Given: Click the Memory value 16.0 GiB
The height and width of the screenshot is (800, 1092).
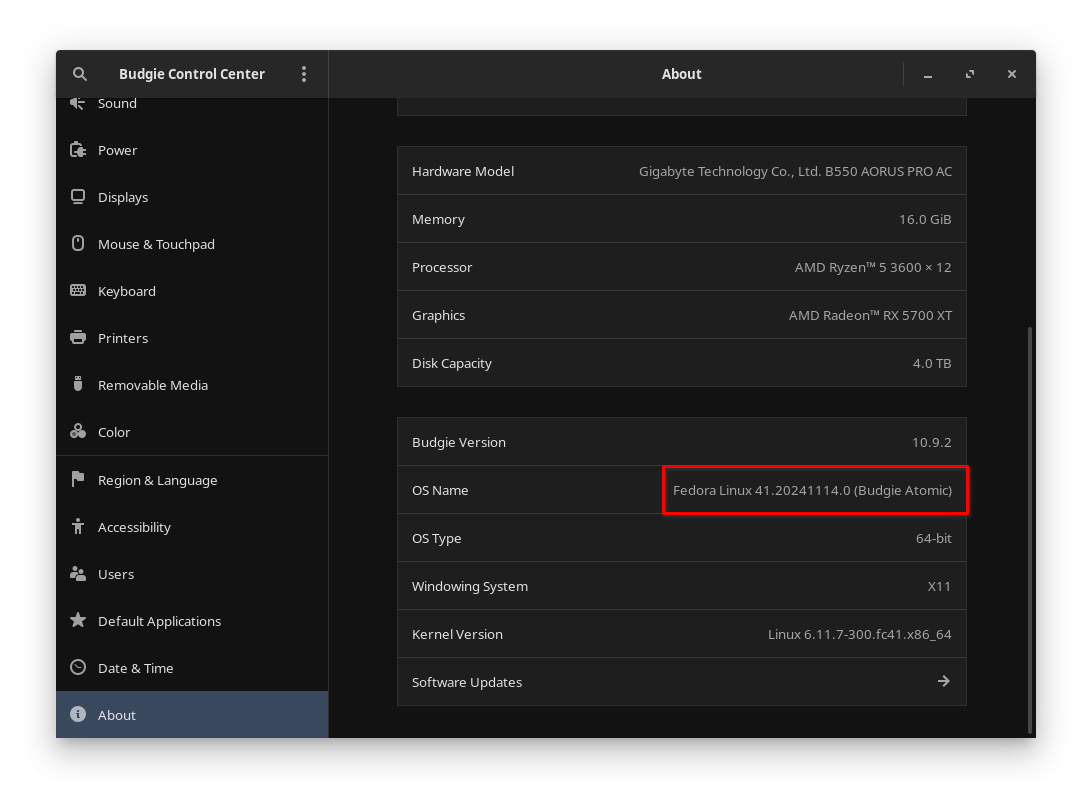Looking at the screenshot, I should click(x=925, y=219).
